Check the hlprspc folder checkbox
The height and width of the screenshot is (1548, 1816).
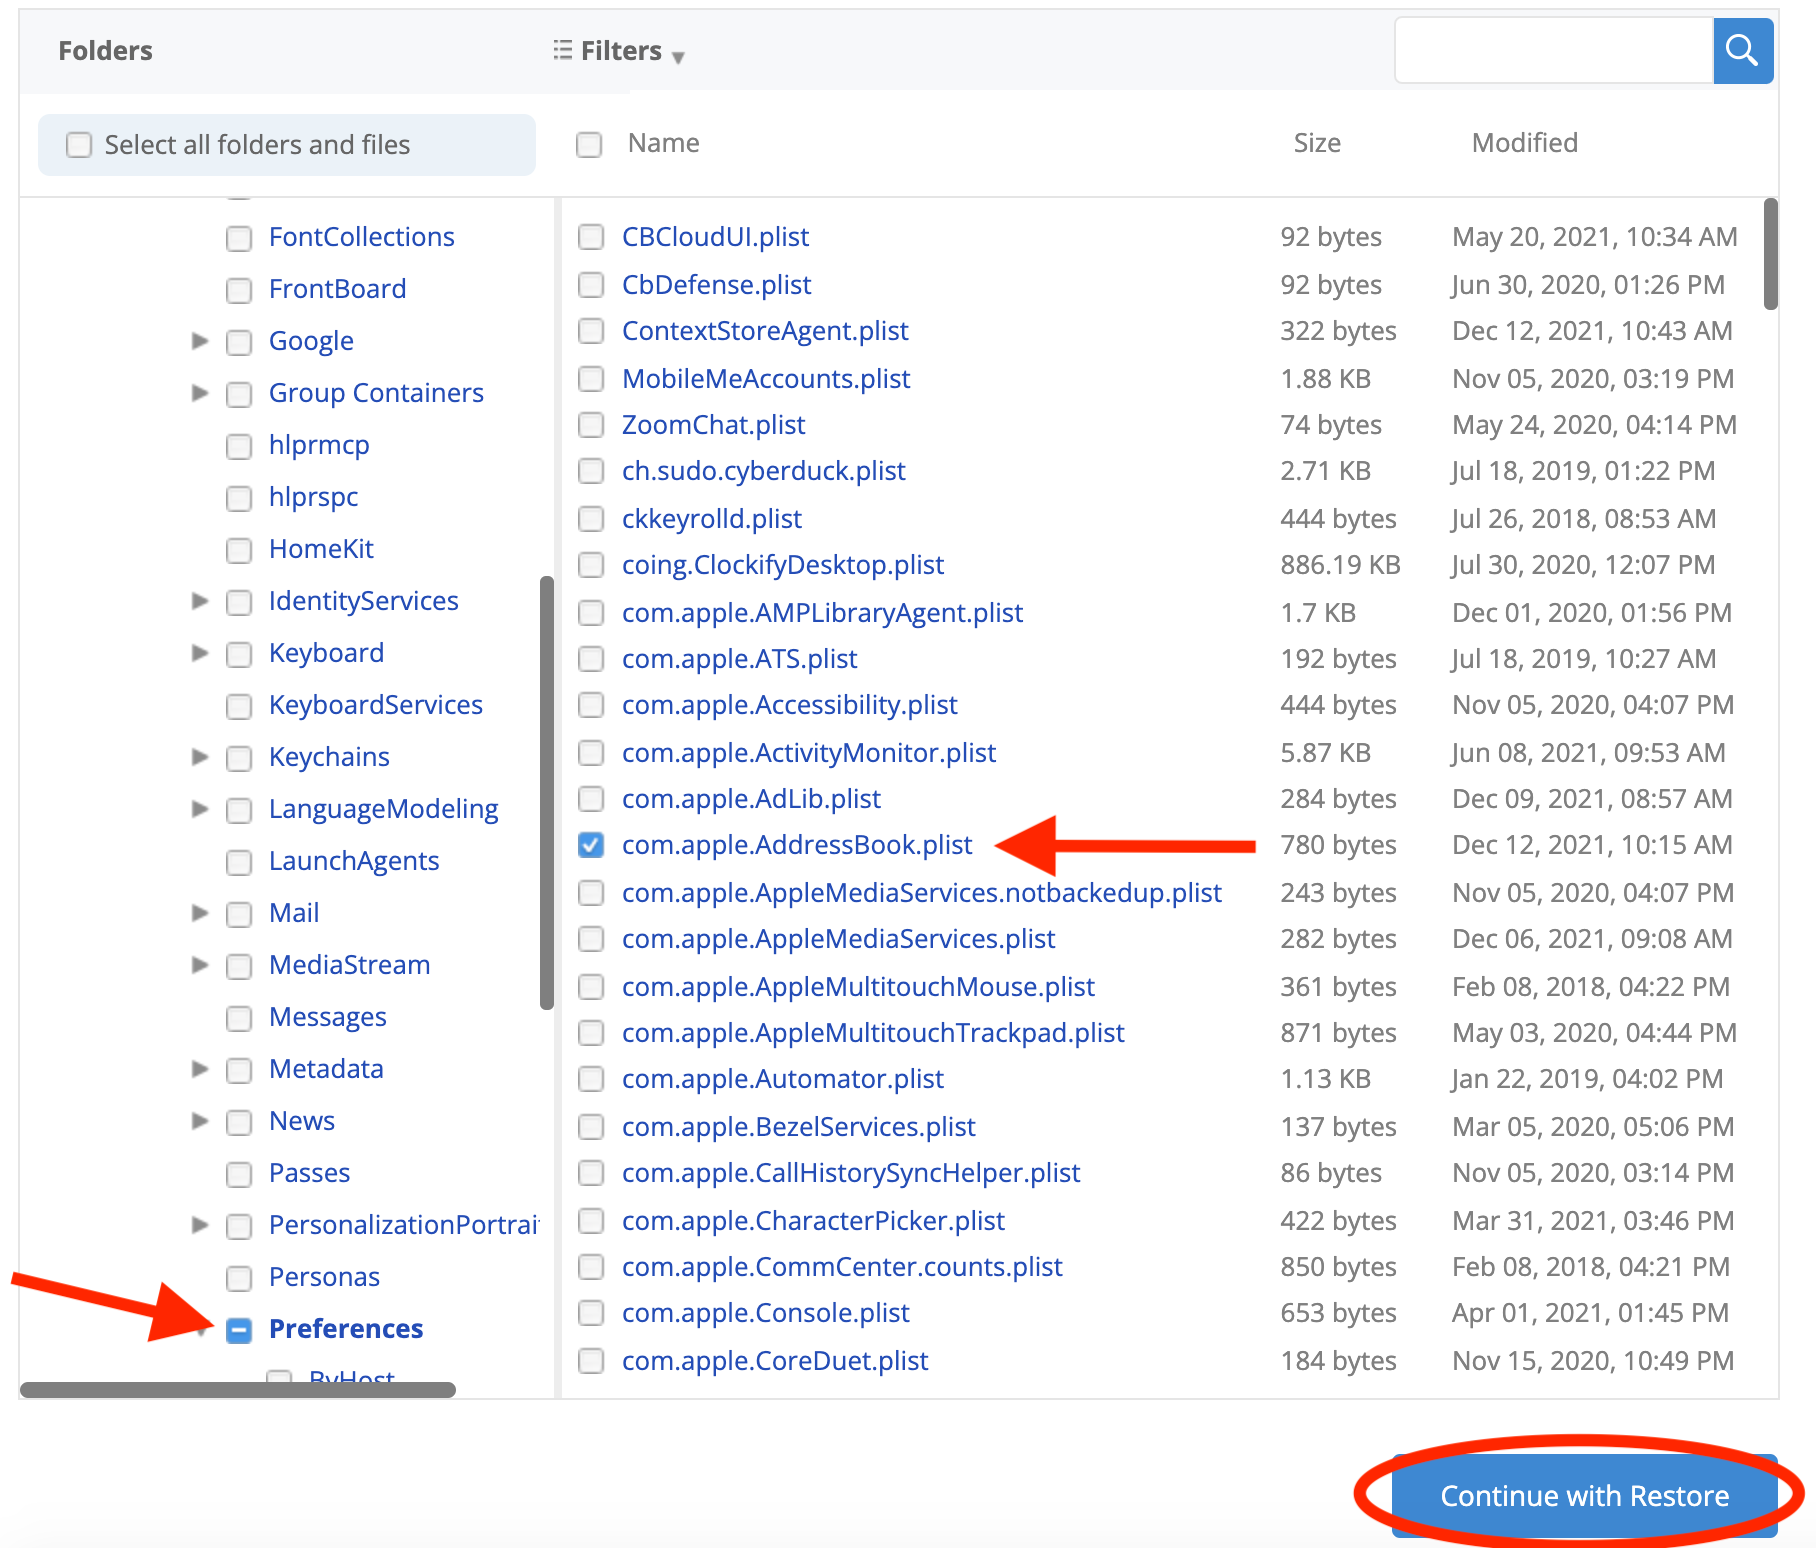coord(239,498)
